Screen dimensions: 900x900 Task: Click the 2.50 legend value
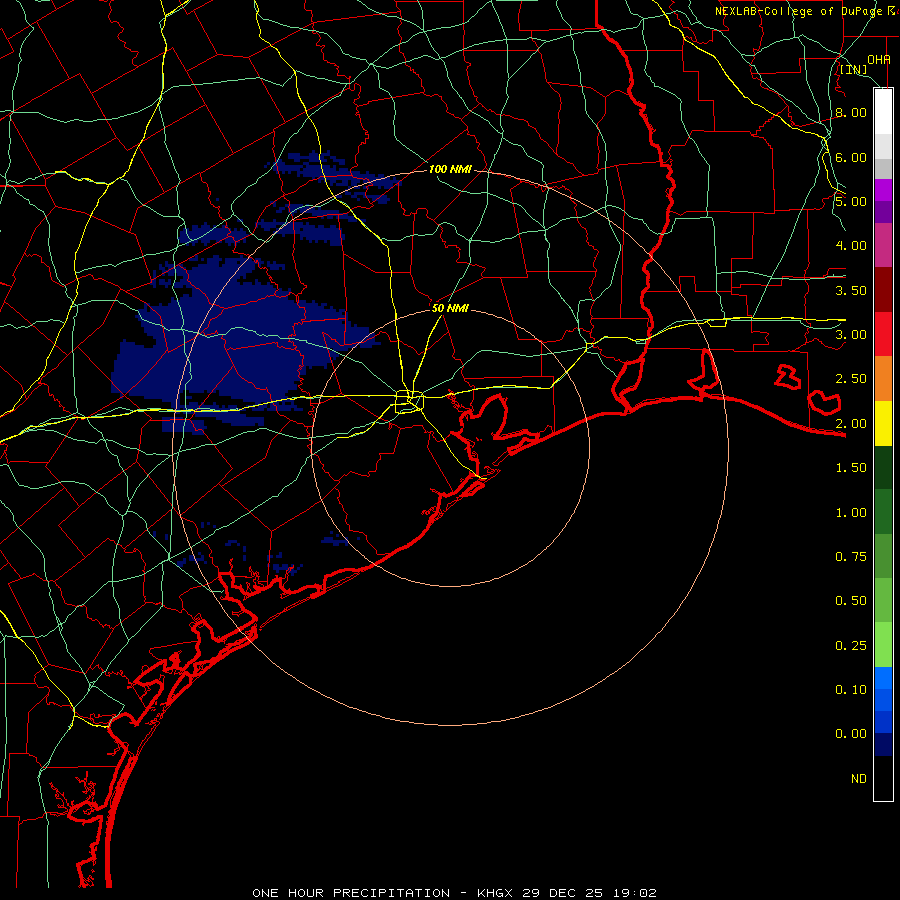click(x=851, y=379)
